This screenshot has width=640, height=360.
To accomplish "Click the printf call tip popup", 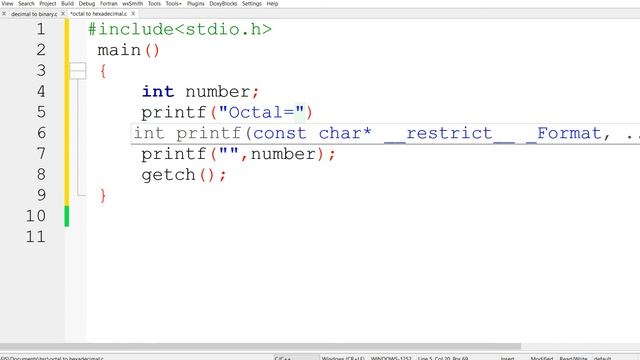I will click(386, 133).
